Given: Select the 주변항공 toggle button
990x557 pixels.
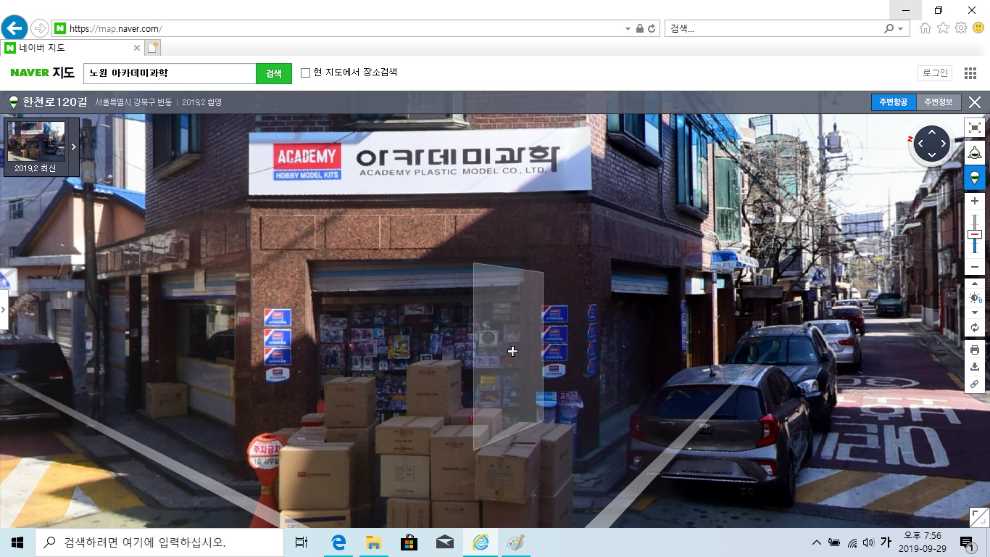Looking at the screenshot, I should point(893,102).
